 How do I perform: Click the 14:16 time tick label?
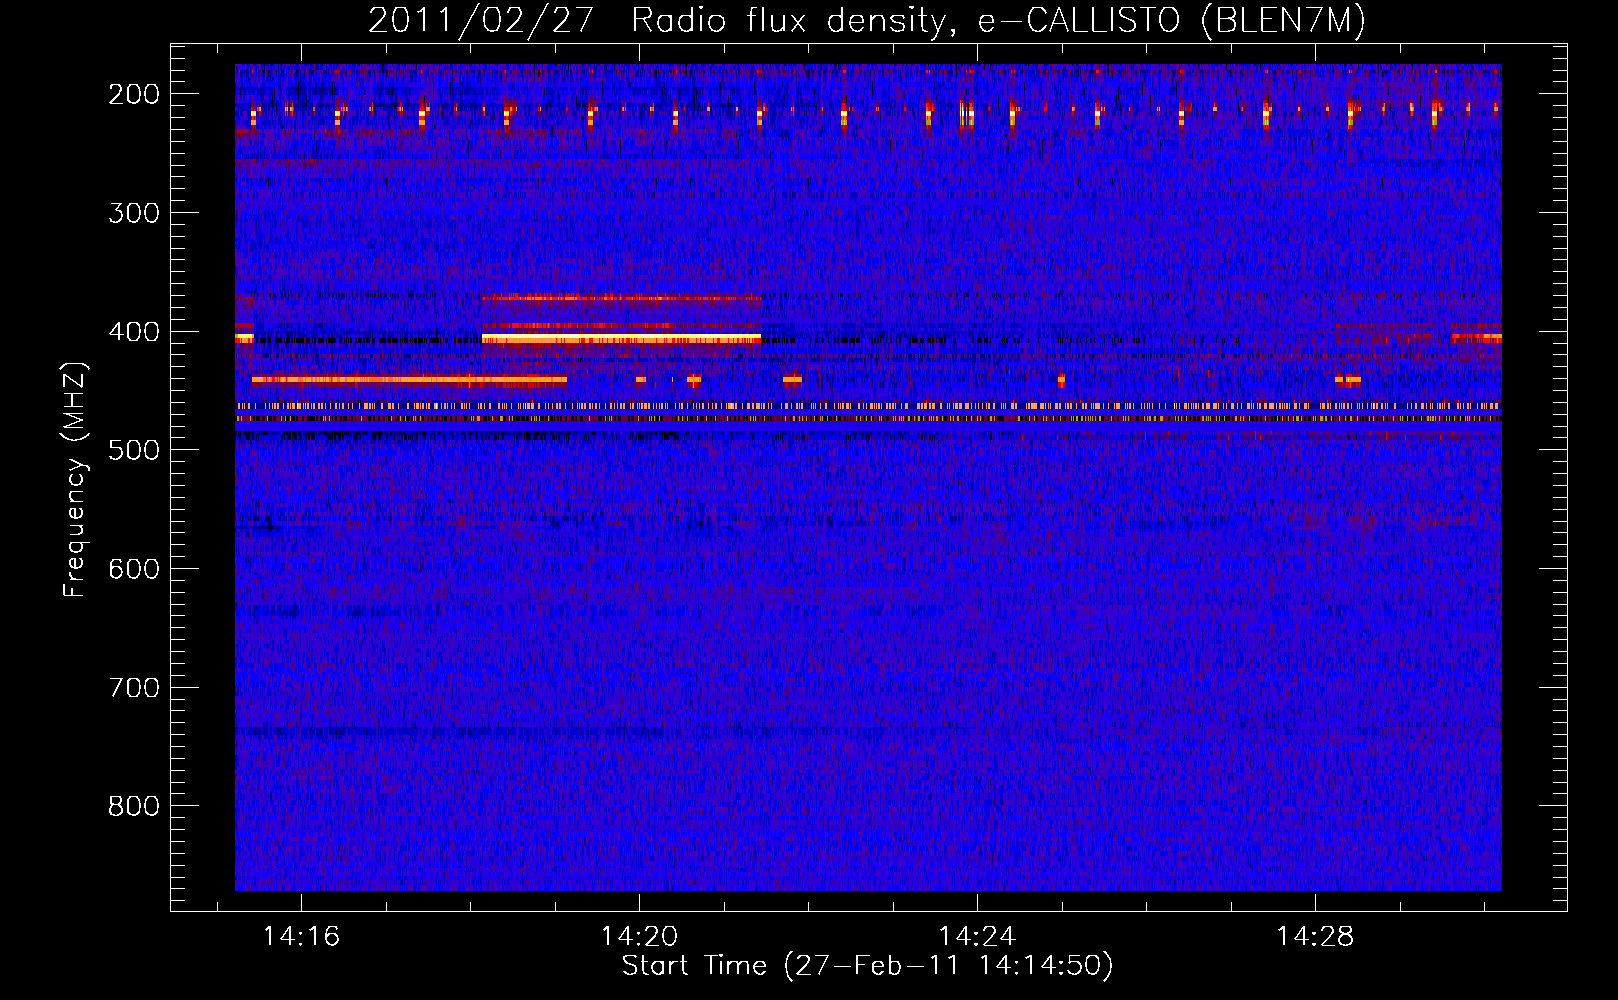(x=301, y=937)
